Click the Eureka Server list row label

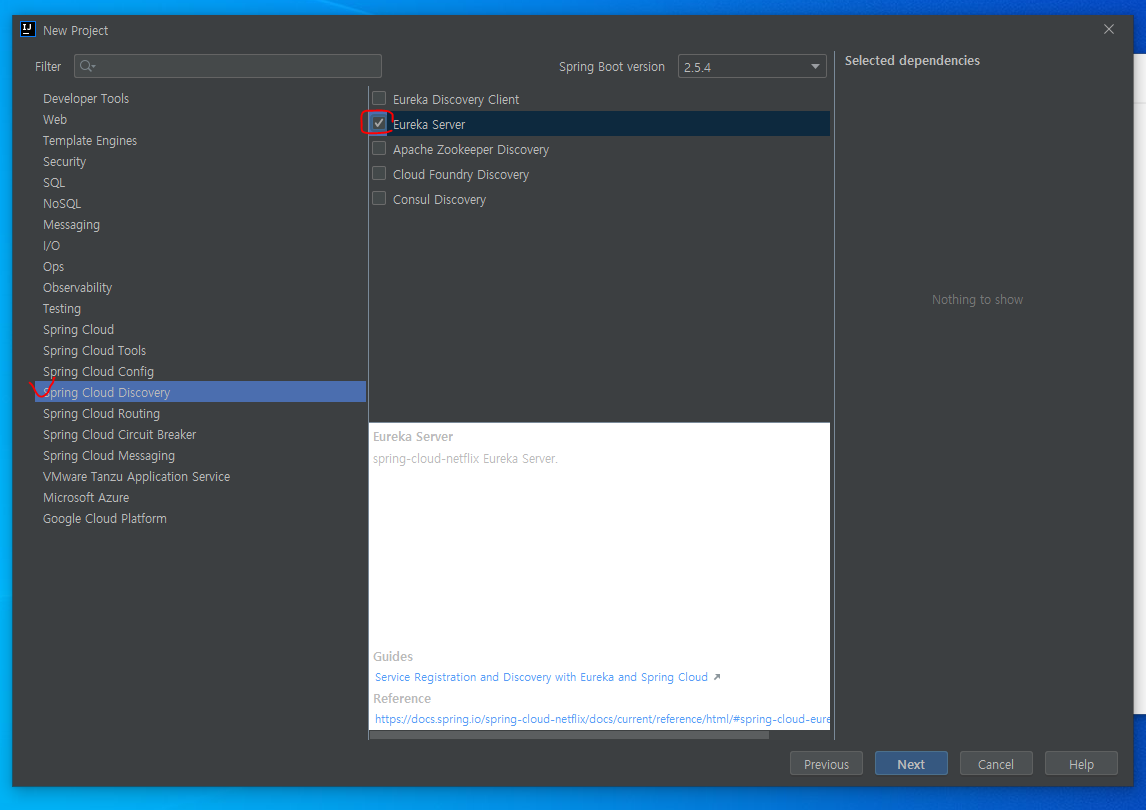[429, 124]
